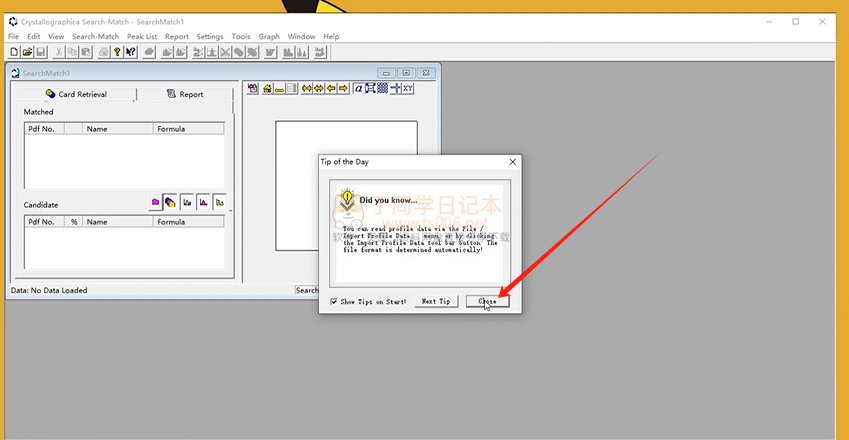Click the yellow house Home view graph icon

267,88
